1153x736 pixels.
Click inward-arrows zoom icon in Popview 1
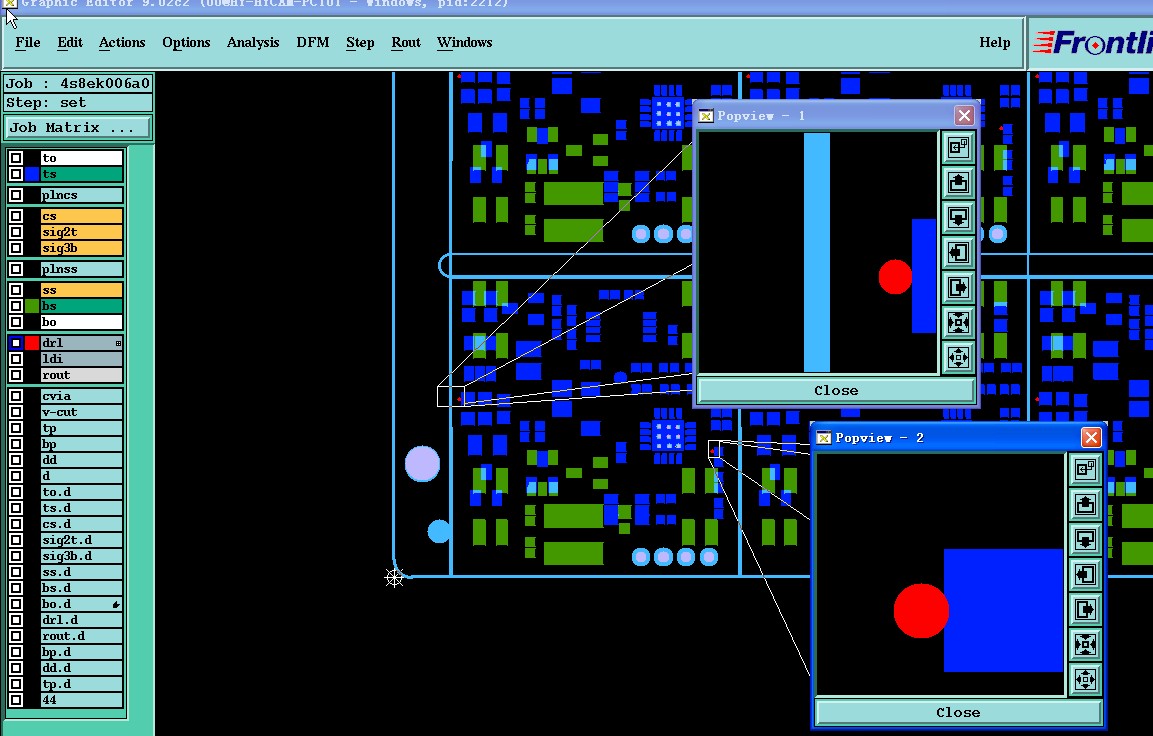958,323
